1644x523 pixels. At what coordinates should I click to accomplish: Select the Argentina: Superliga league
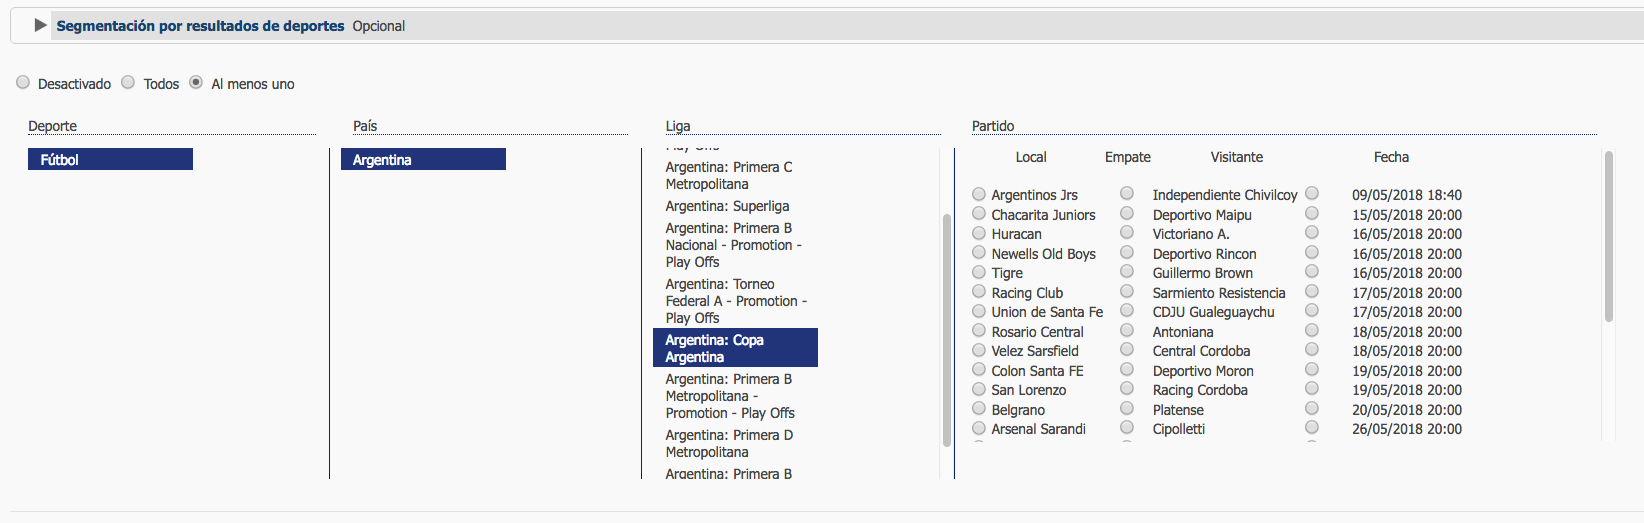(x=727, y=206)
